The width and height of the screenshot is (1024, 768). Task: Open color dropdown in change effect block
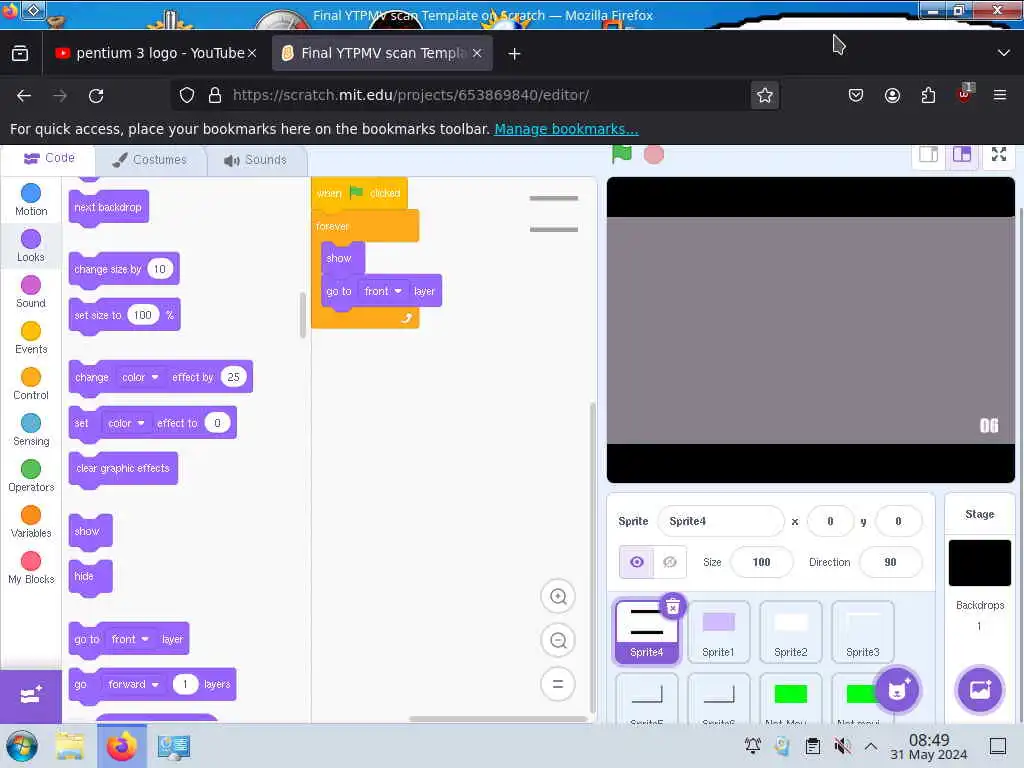coord(140,377)
